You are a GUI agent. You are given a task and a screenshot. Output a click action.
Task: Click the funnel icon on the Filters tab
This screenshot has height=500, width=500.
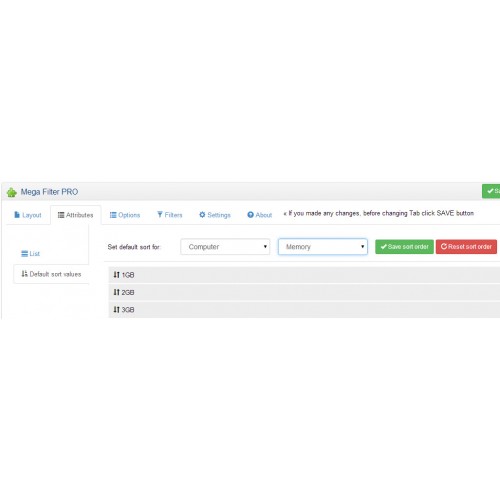[x=160, y=215]
